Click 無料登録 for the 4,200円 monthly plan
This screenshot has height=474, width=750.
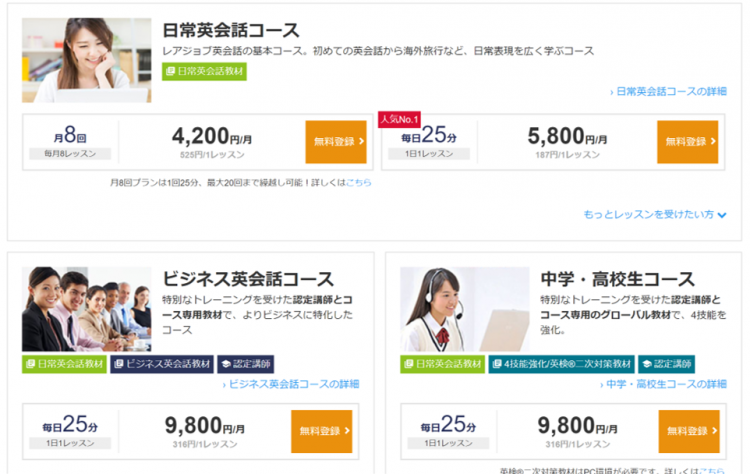(x=336, y=142)
